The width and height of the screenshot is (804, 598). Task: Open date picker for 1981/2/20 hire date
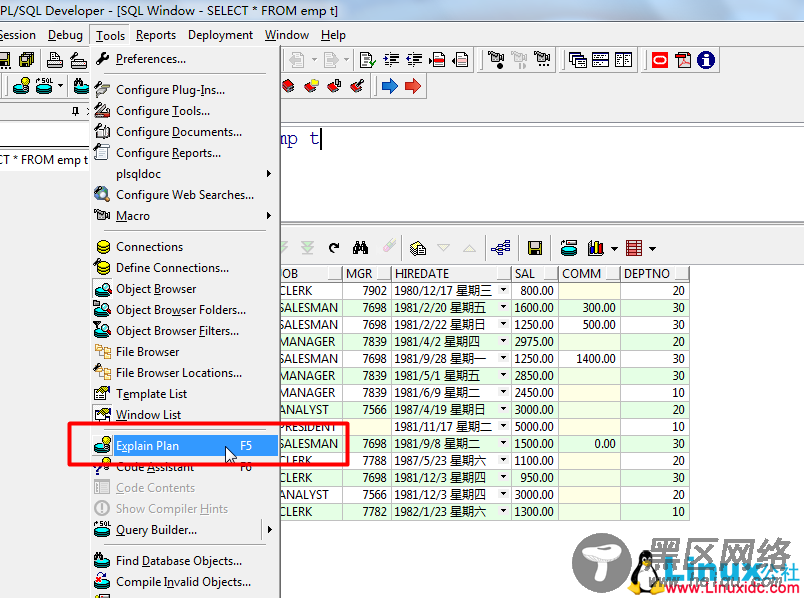coord(504,307)
